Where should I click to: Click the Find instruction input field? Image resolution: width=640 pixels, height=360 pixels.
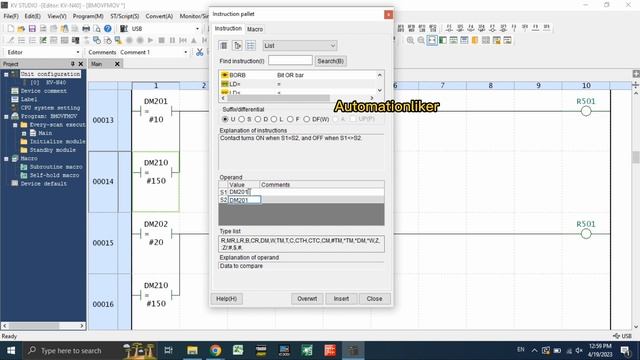coord(290,60)
